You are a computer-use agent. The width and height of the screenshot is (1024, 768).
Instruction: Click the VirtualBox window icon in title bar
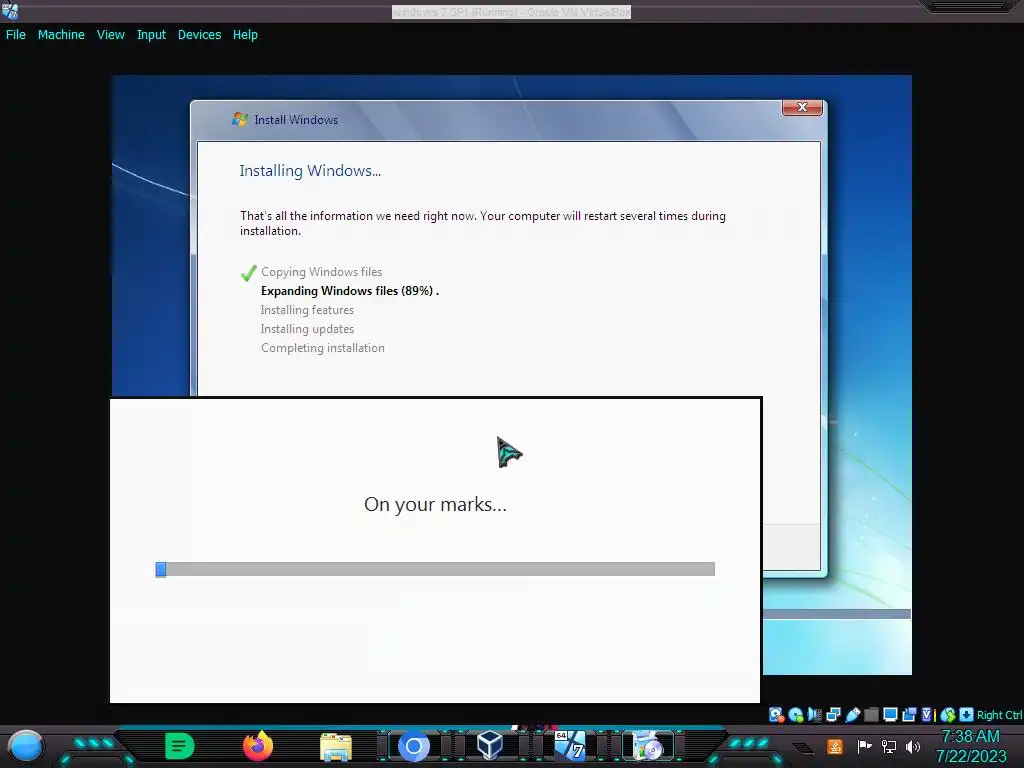click(x=10, y=10)
